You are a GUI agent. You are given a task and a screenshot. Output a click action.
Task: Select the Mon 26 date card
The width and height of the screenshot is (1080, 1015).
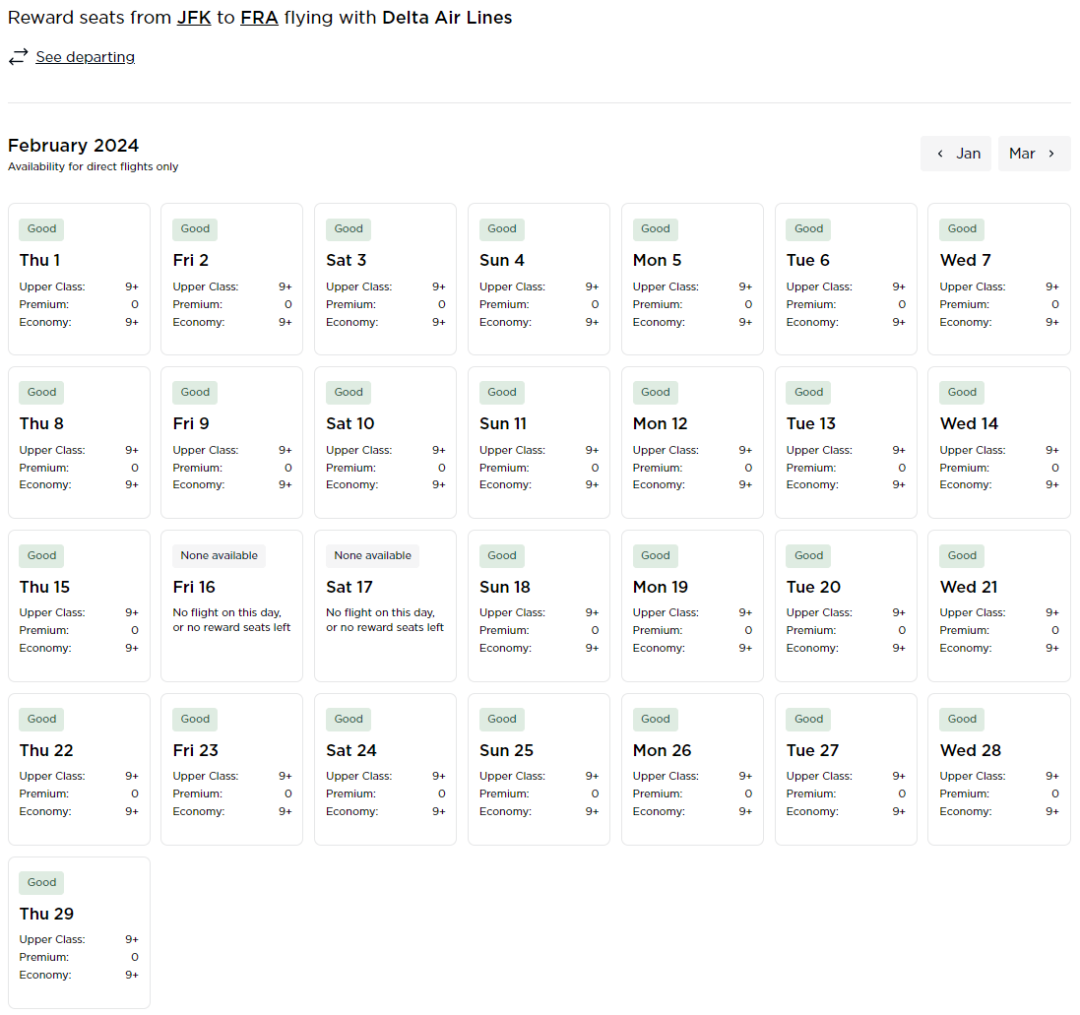click(x=692, y=768)
